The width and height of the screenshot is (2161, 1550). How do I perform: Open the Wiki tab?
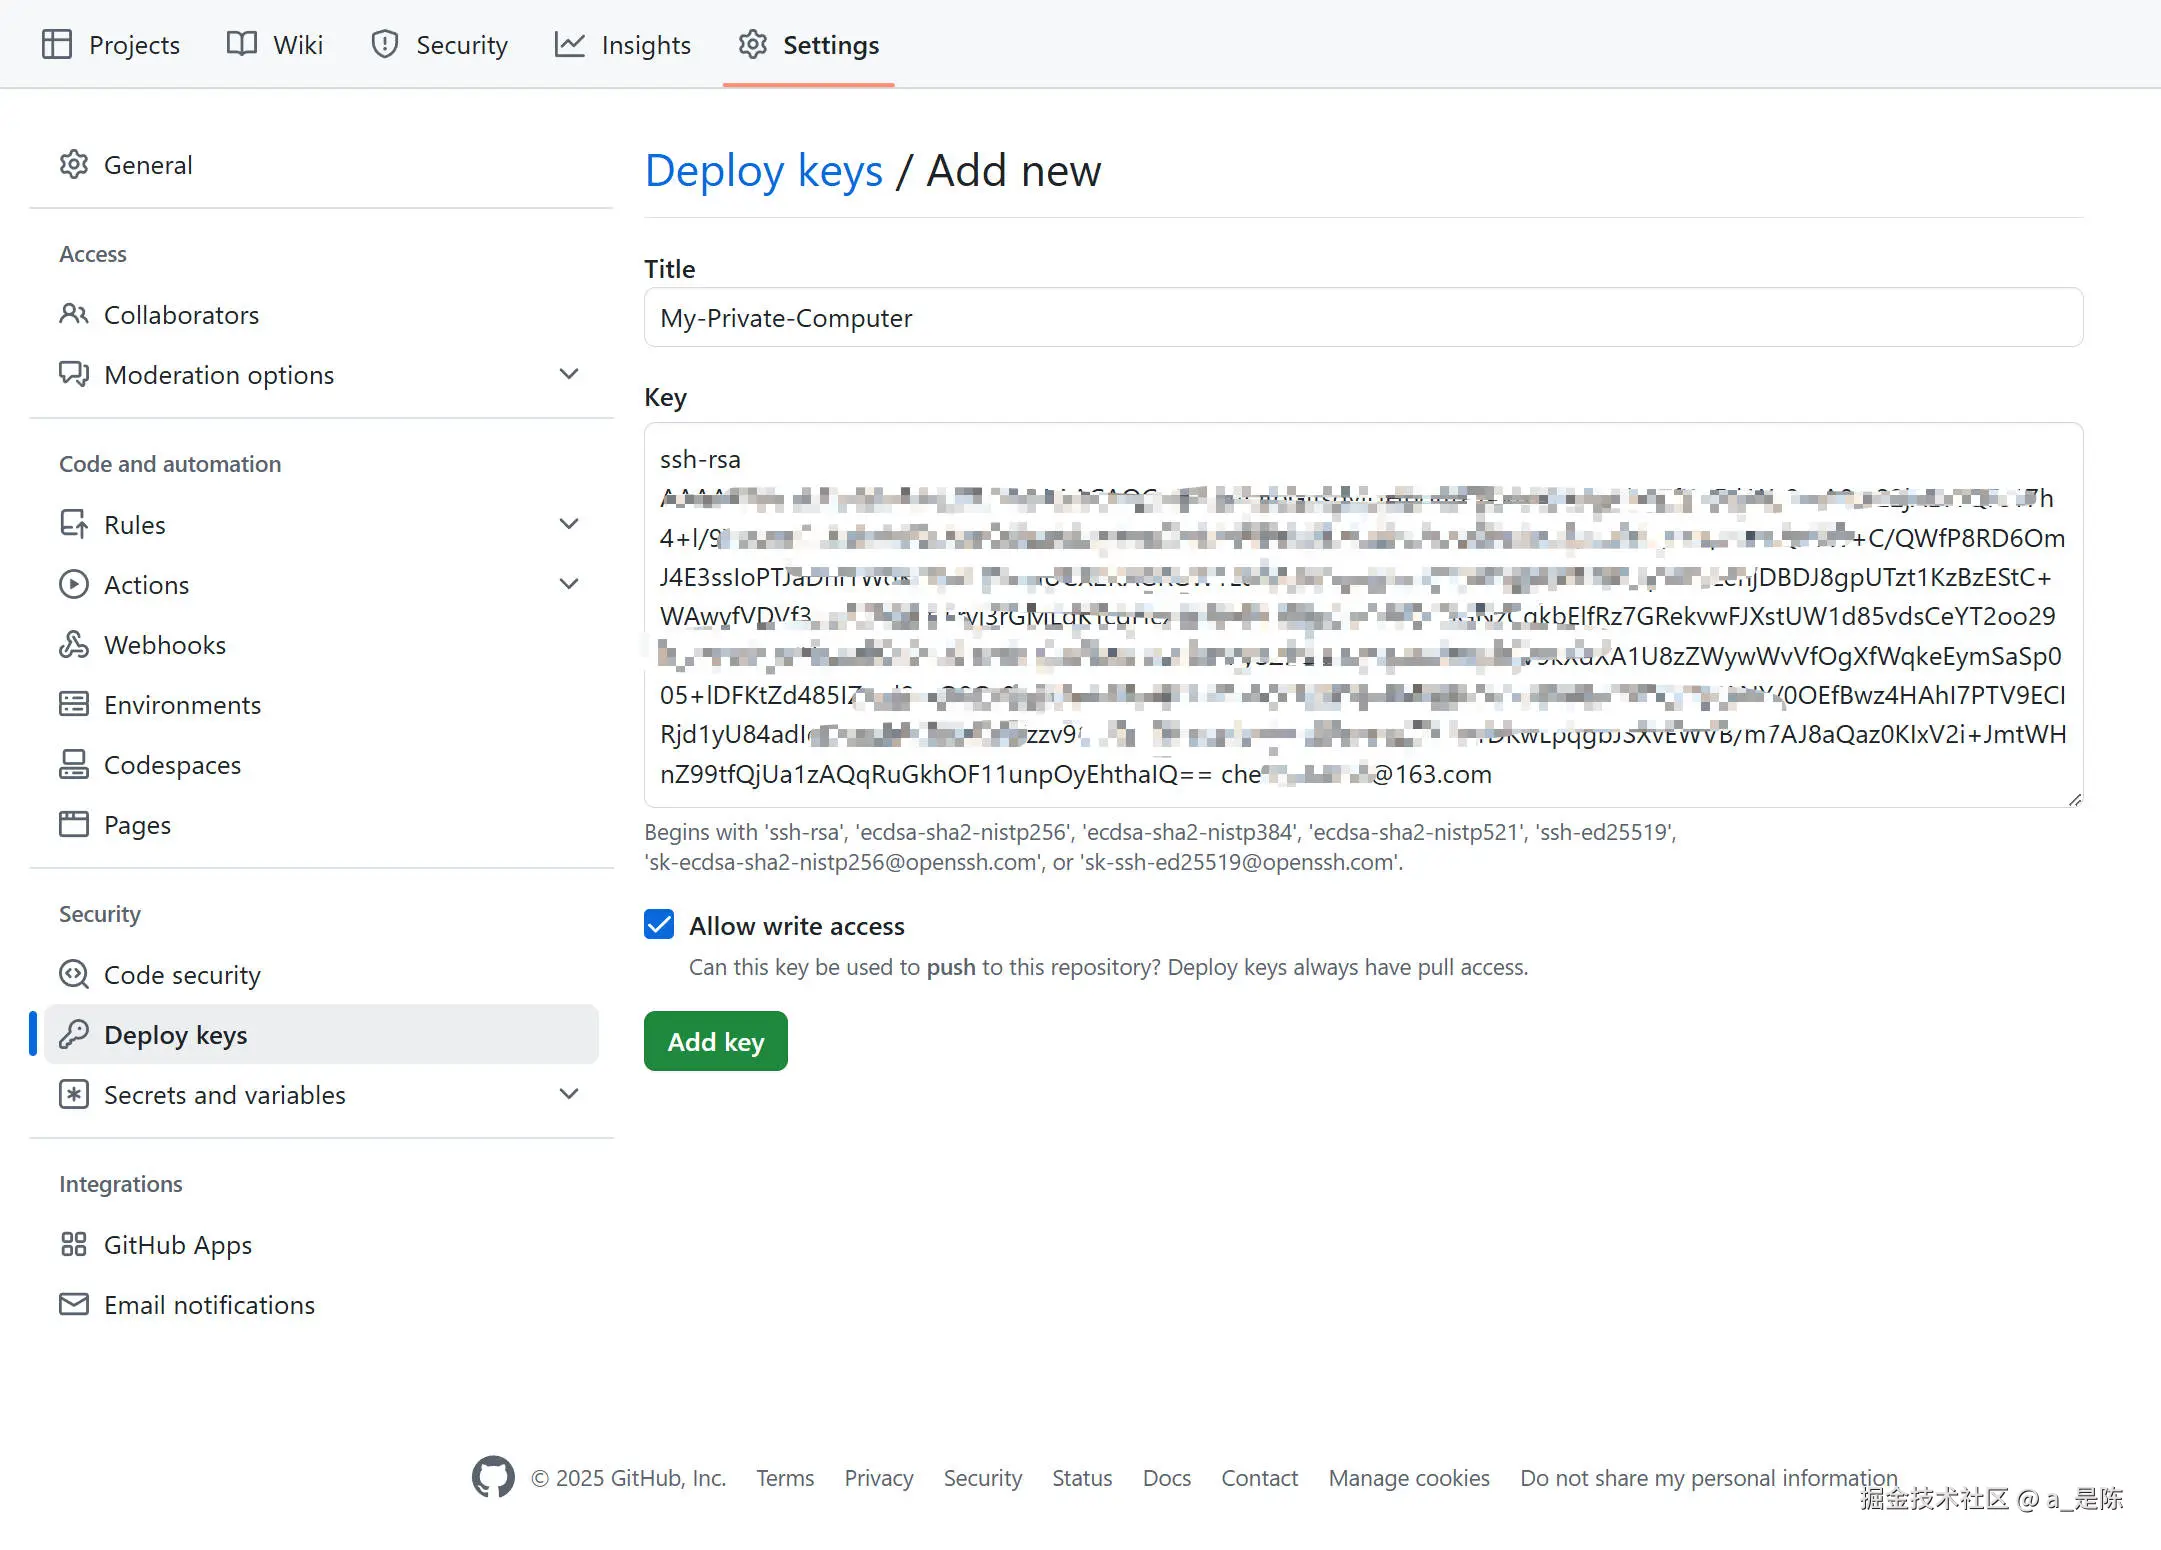[x=275, y=45]
